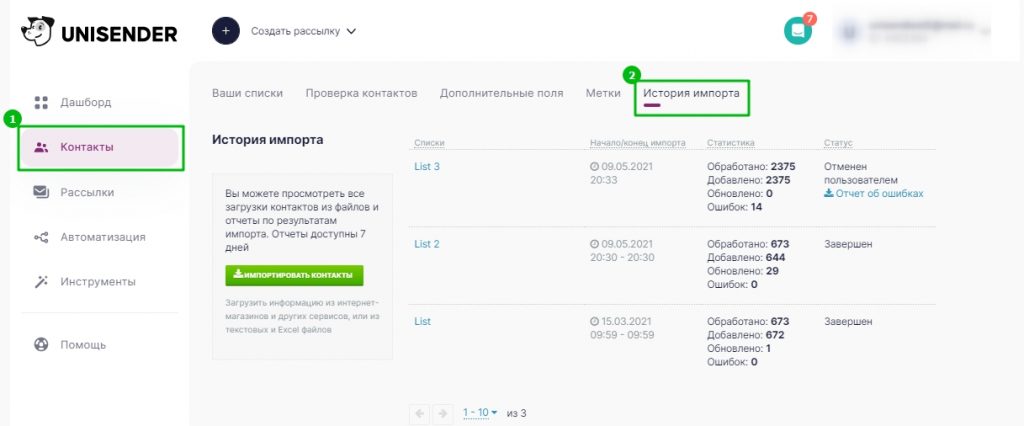1024x426 pixels.
Task: Click the Помощь lifebuoy icon
Action: (x=41, y=344)
